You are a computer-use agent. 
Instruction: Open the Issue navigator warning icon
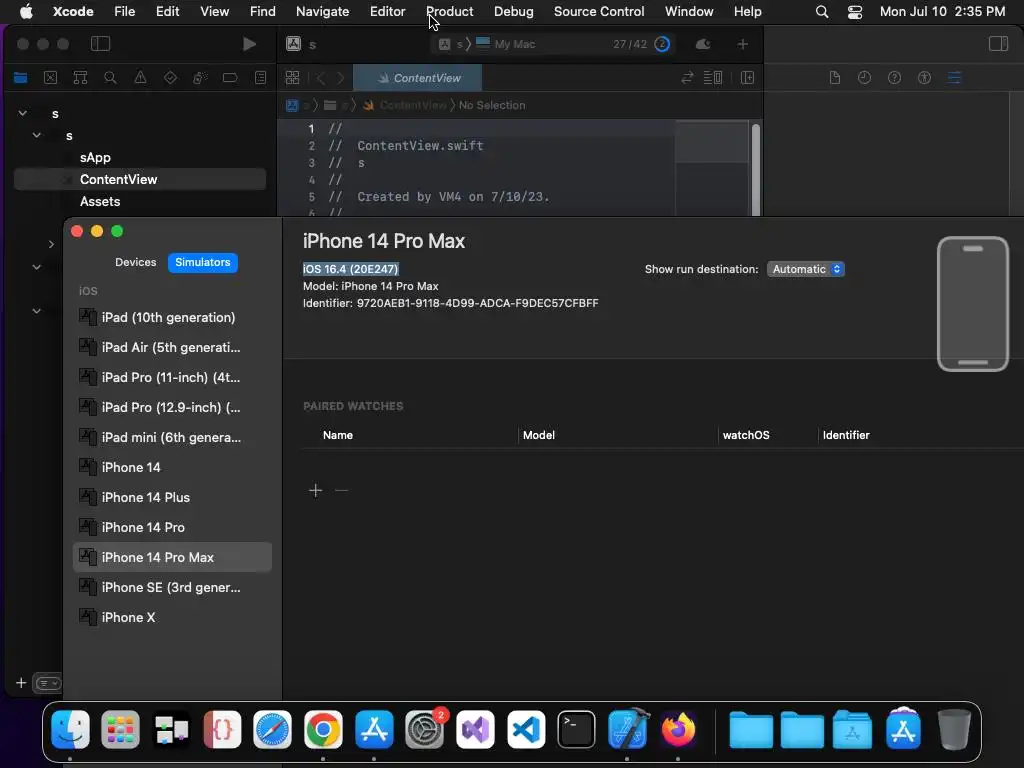pos(140,78)
